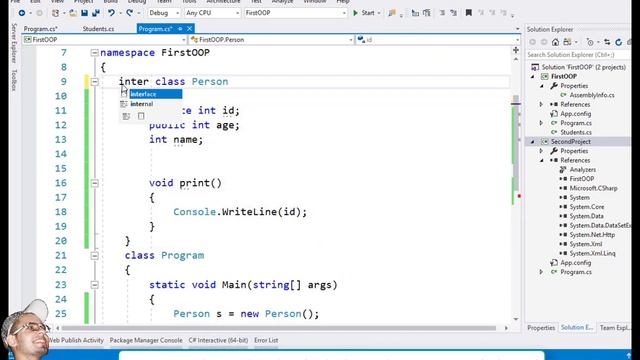Open the Properties panel tab

(x=541, y=328)
